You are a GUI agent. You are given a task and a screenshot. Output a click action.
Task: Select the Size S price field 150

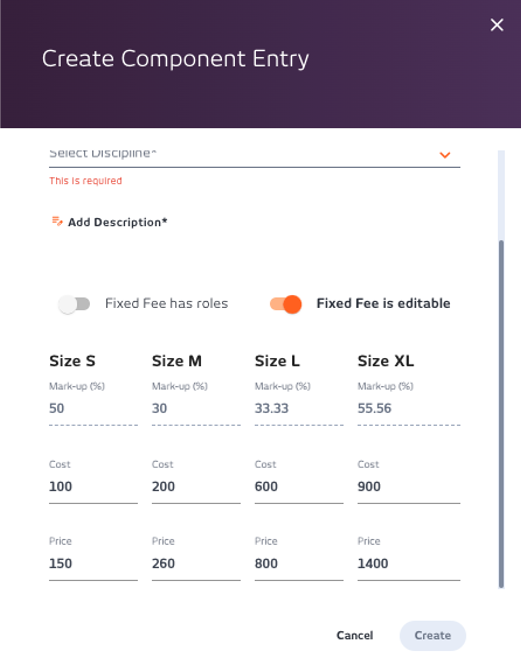[93, 563]
